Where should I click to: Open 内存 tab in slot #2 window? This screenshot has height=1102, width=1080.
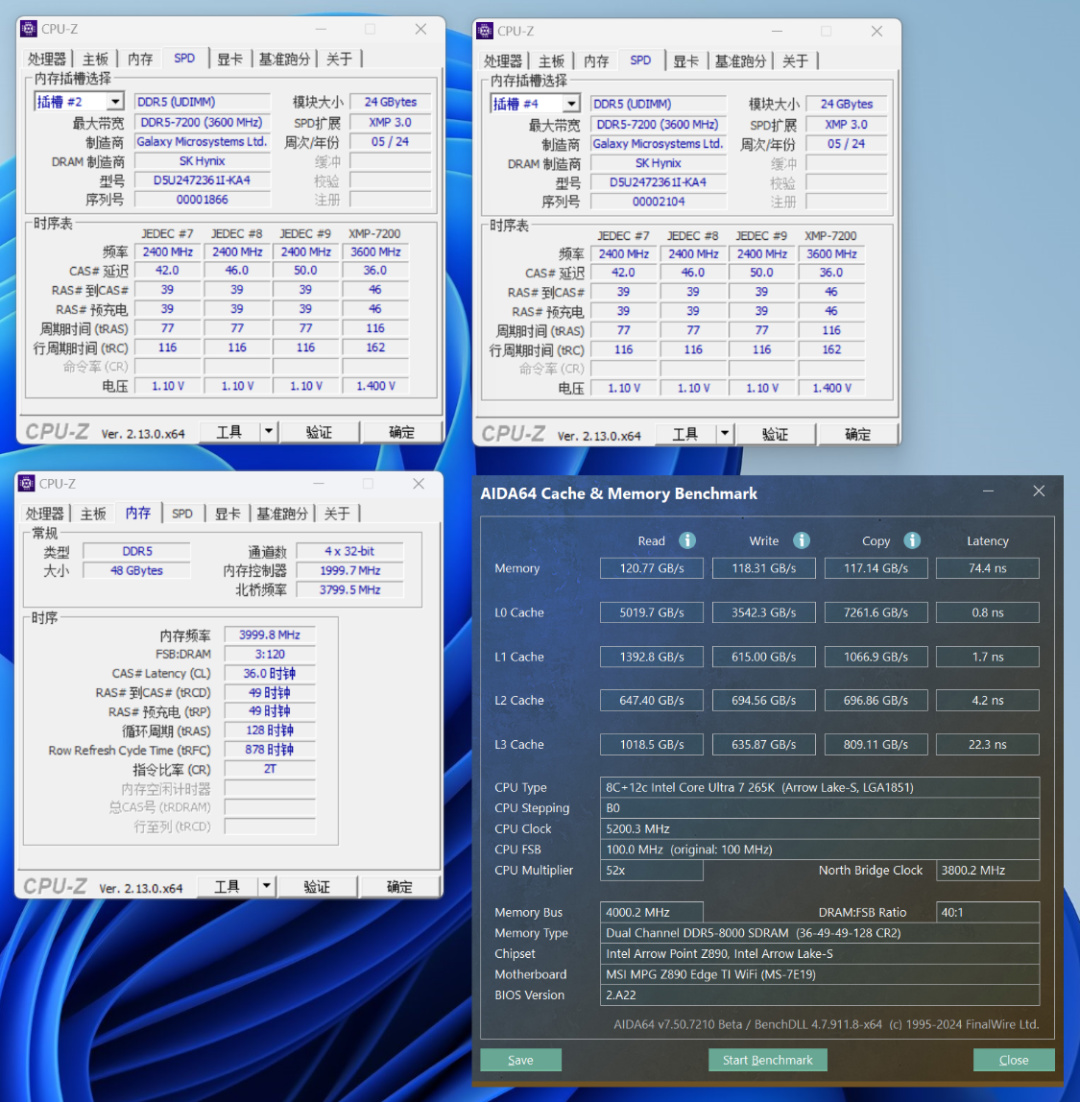click(140, 59)
